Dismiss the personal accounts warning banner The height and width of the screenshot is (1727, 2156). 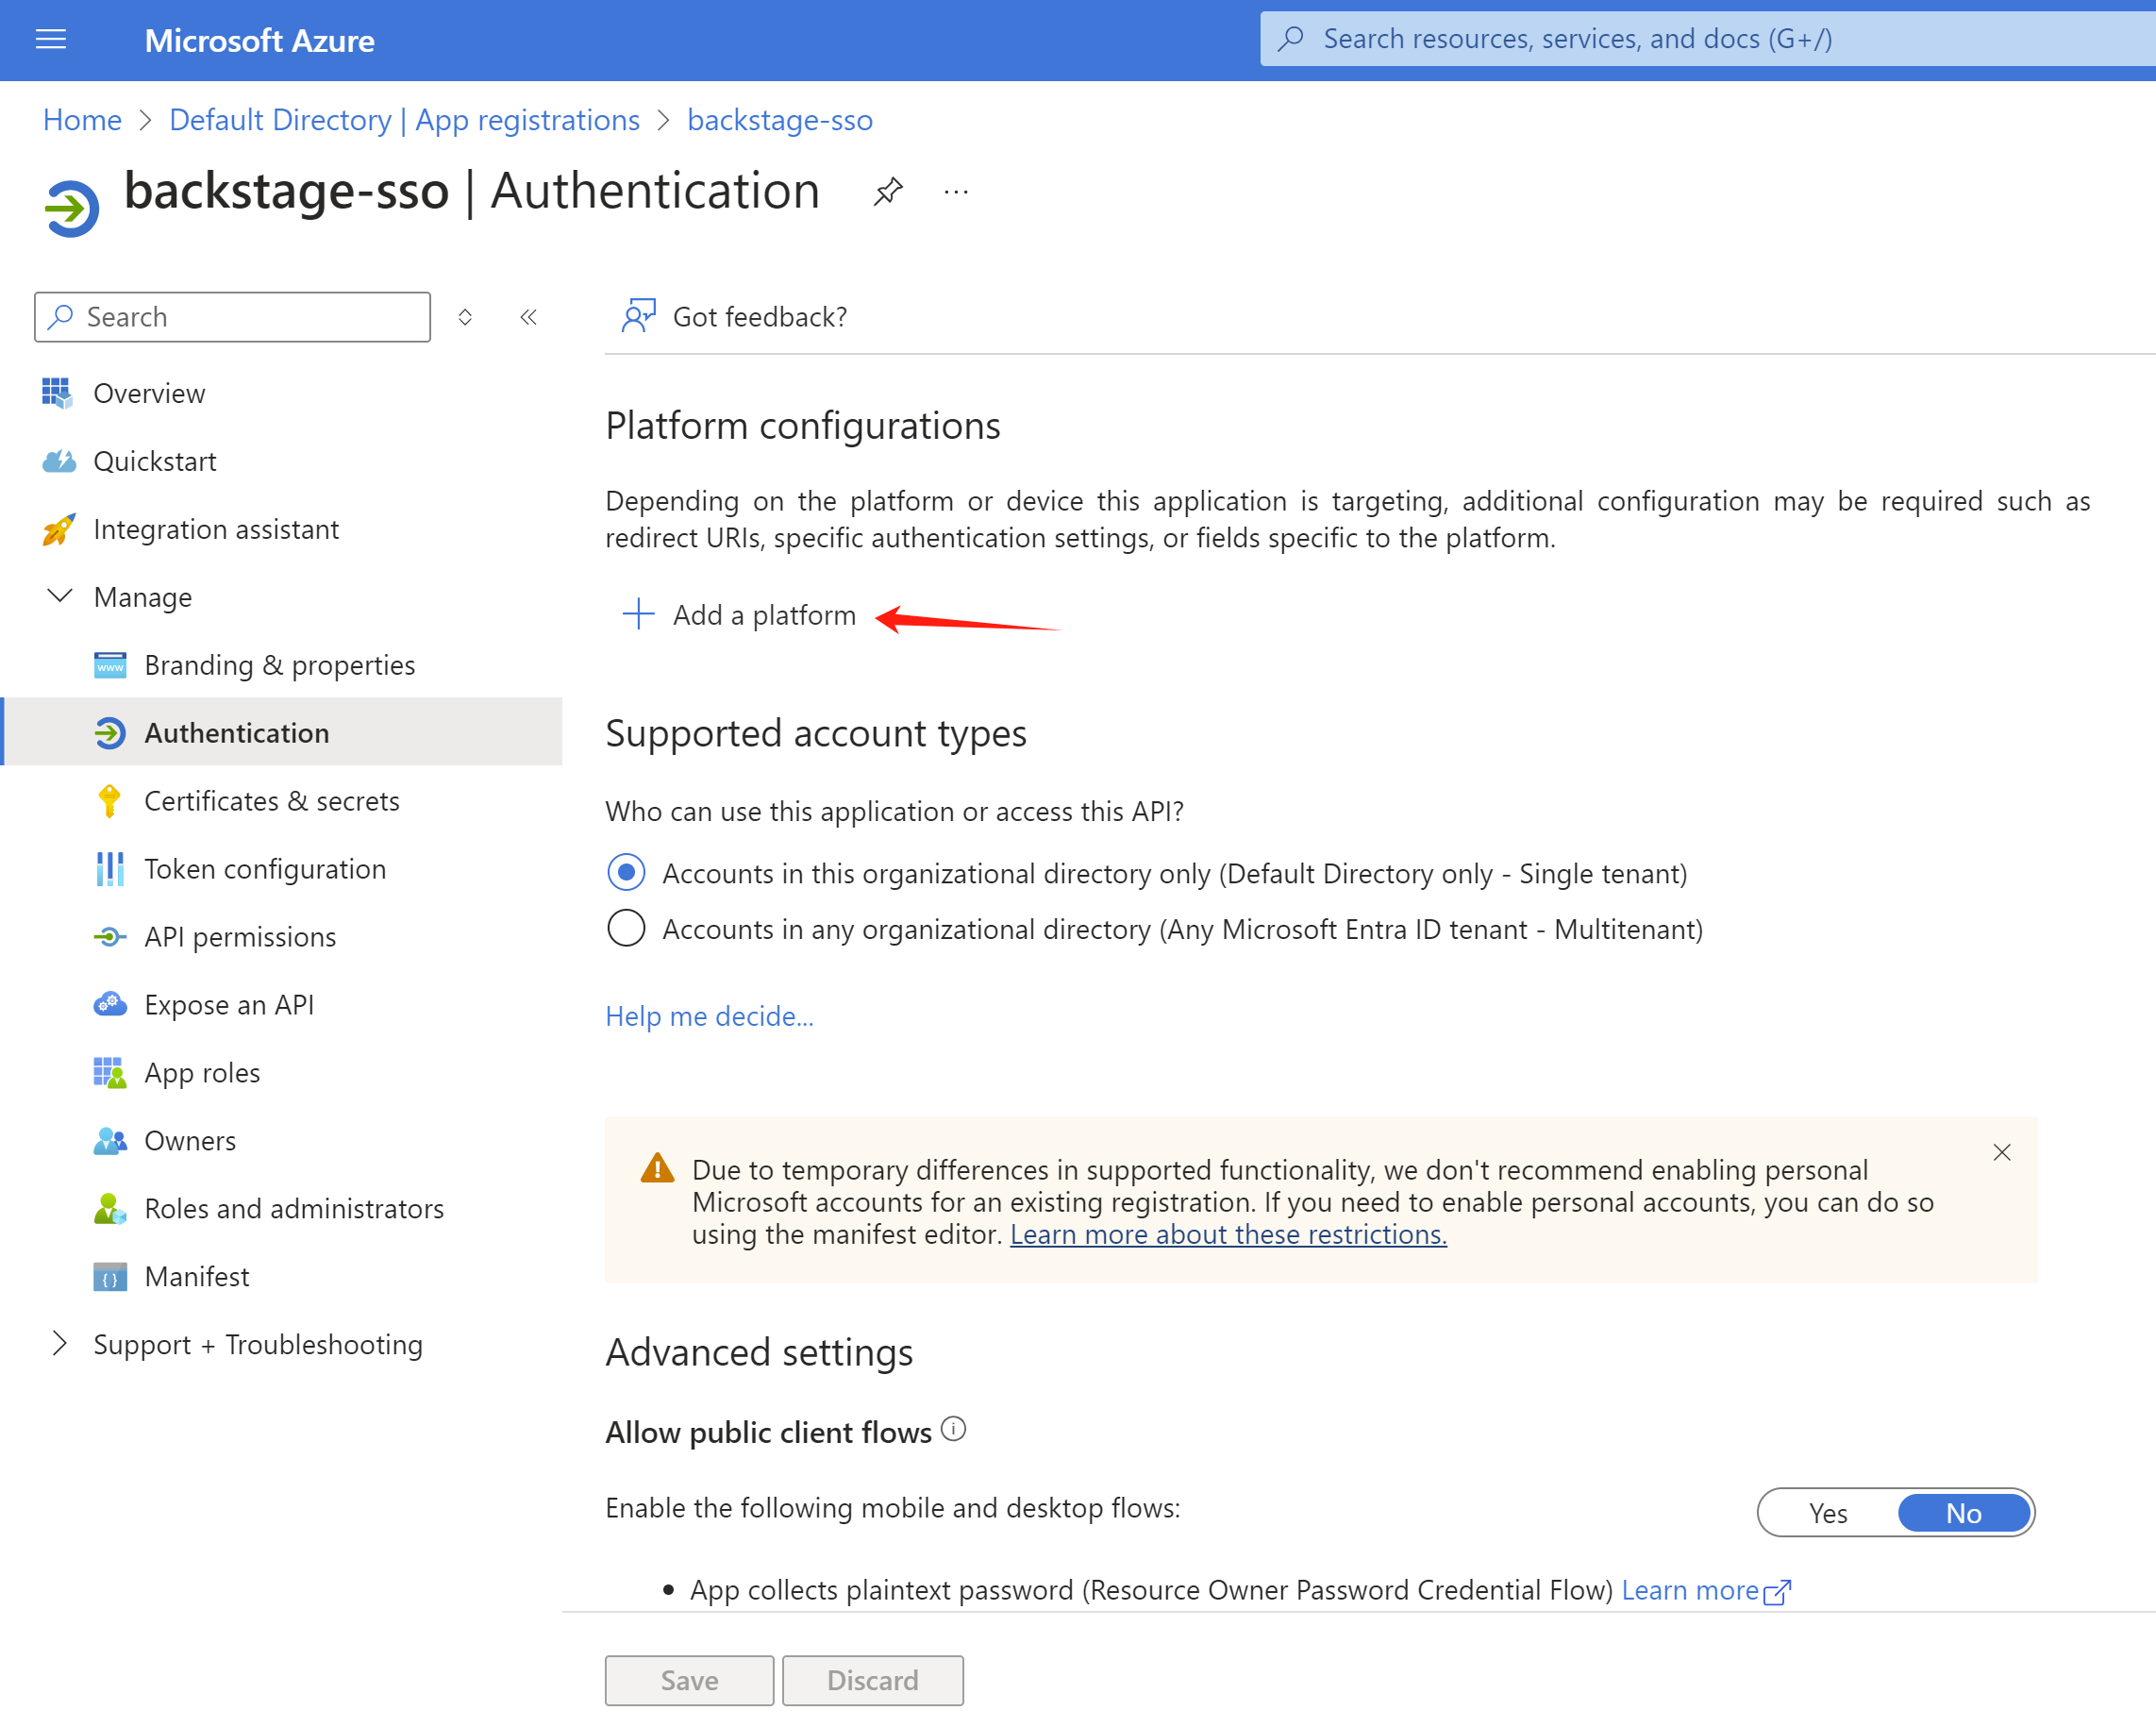(2001, 1152)
